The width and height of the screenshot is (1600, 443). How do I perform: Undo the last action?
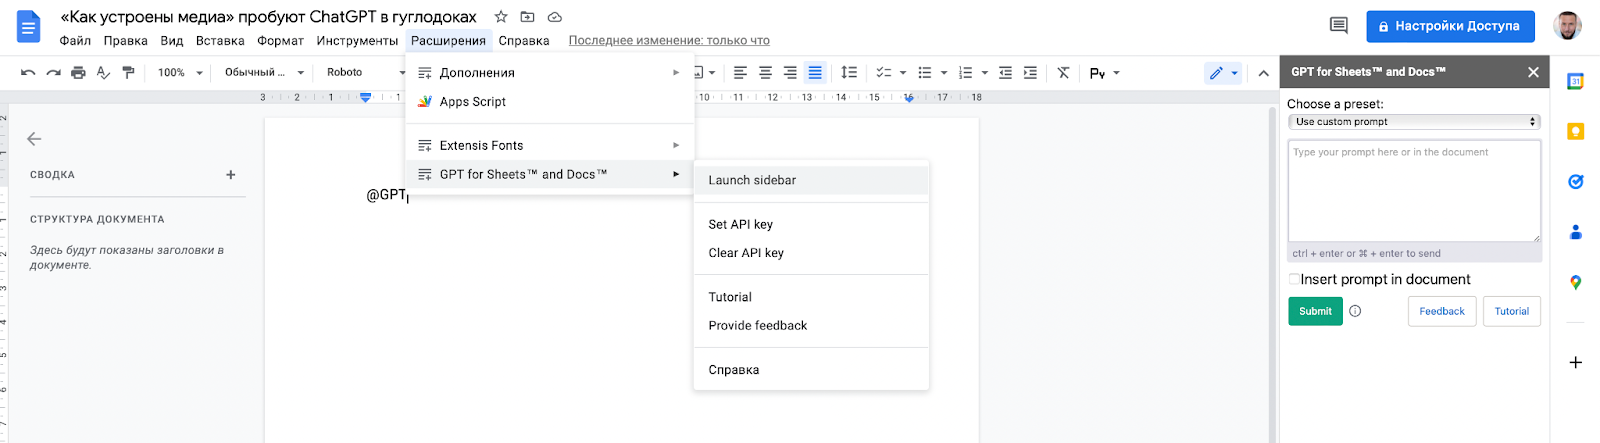[28, 73]
